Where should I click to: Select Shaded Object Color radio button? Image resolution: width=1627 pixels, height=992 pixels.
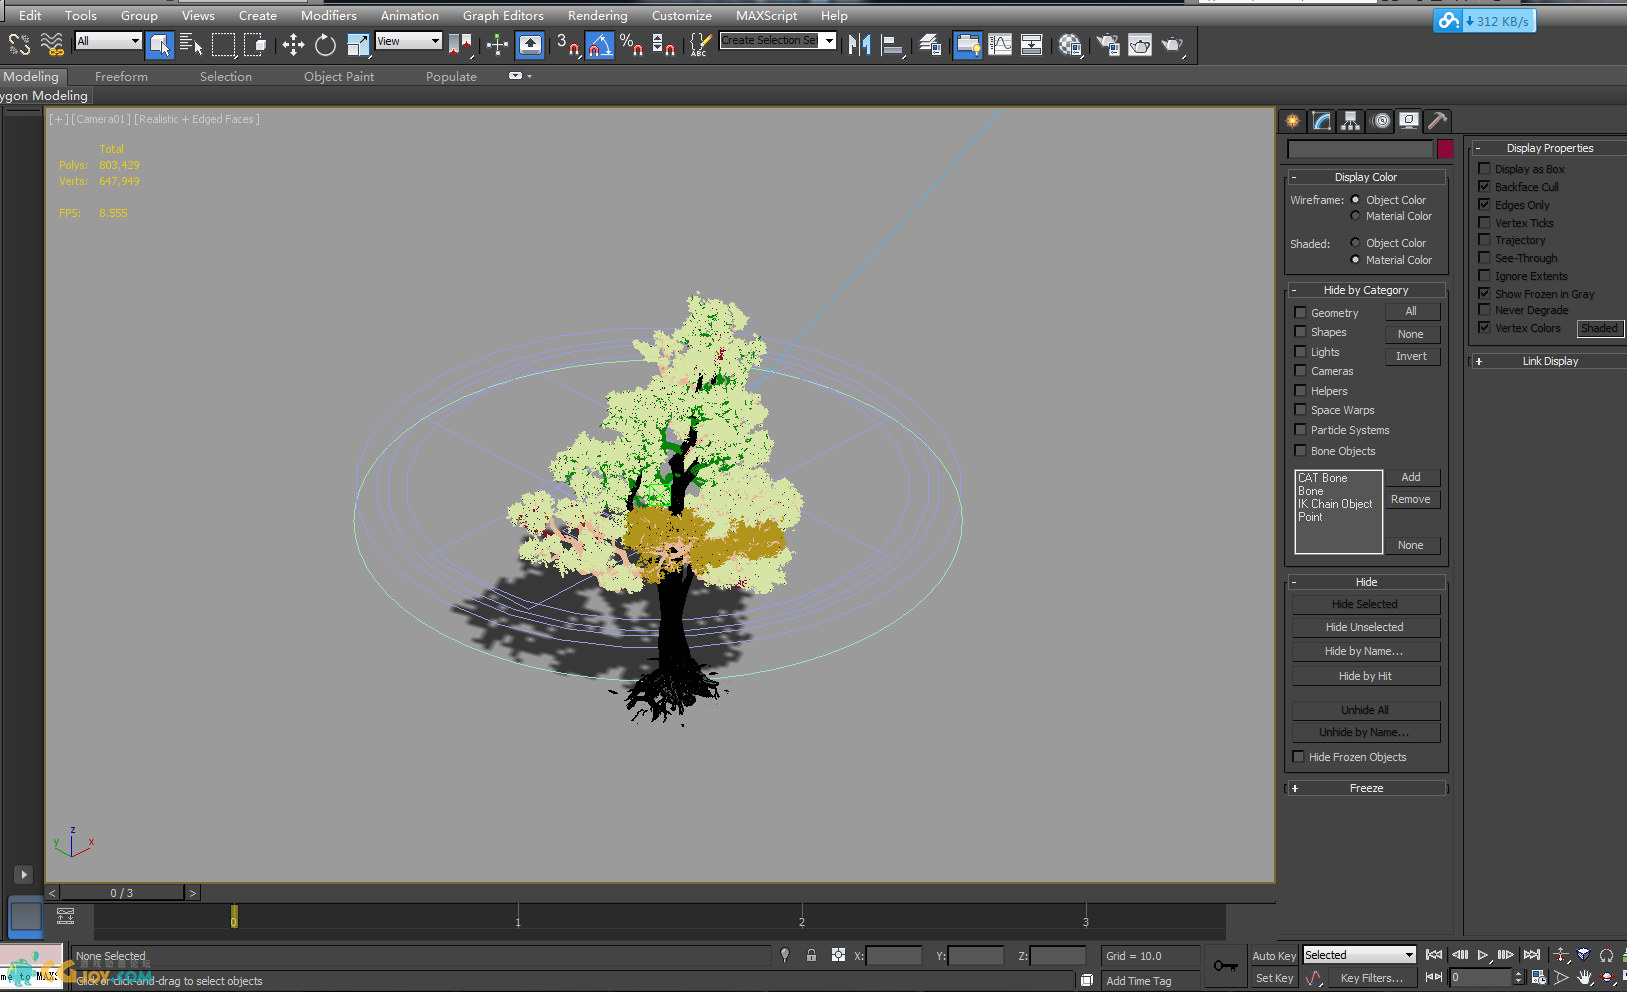pyautogui.click(x=1355, y=243)
